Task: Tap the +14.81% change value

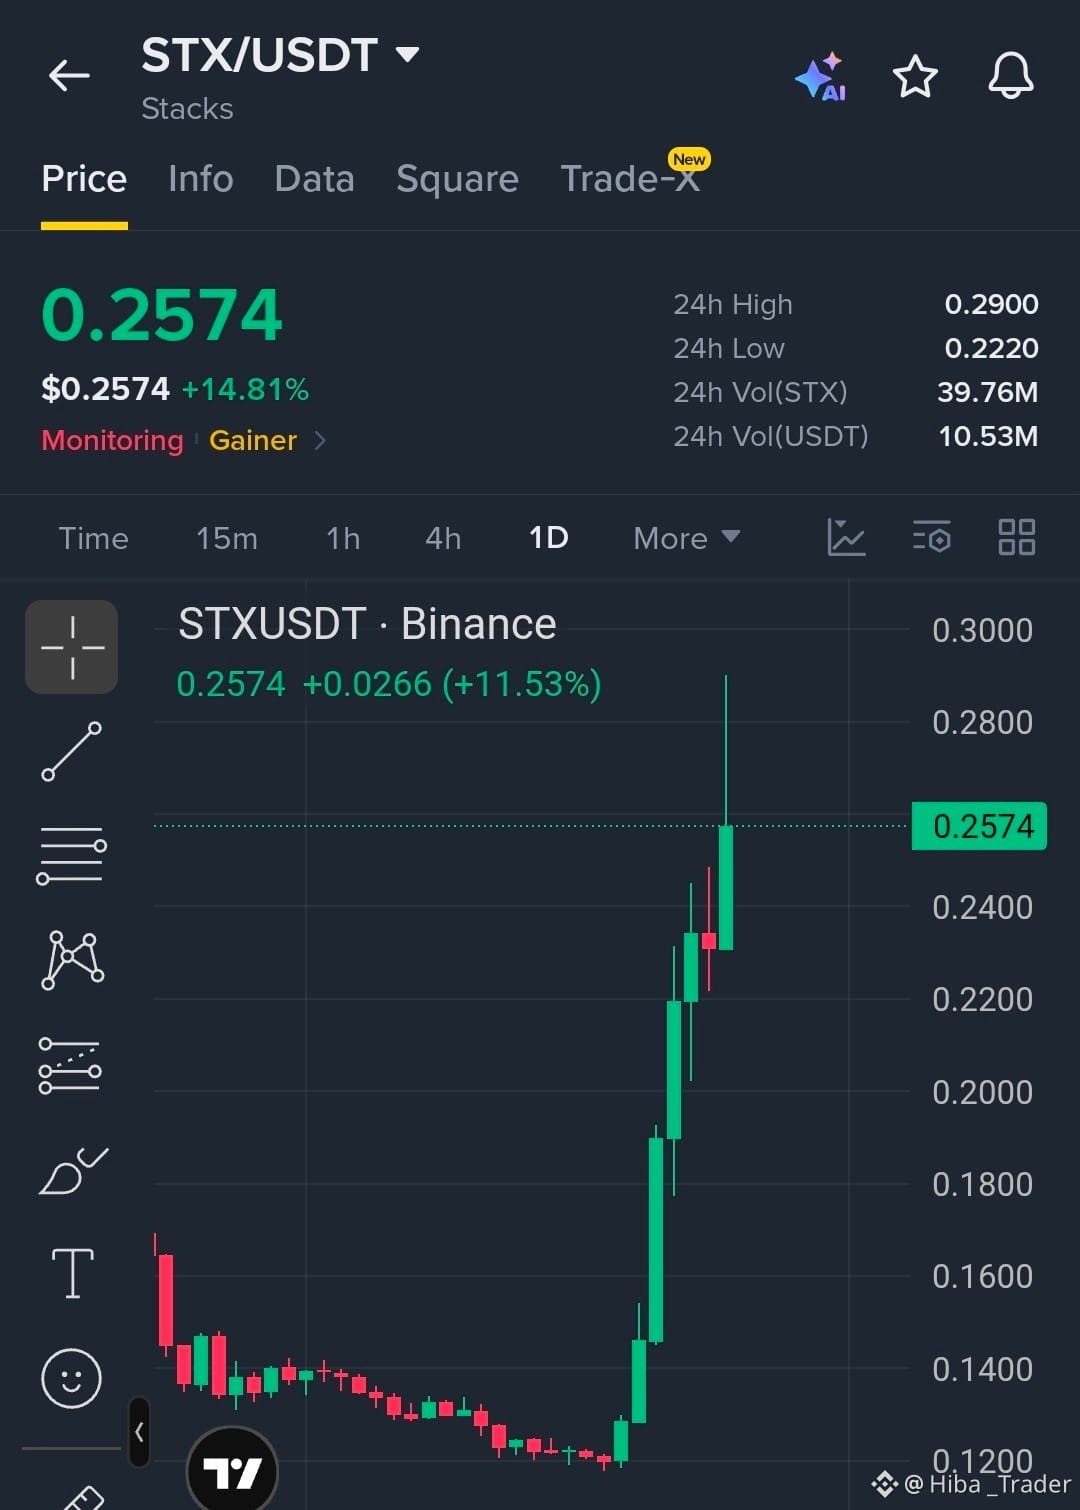Action: (x=245, y=389)
